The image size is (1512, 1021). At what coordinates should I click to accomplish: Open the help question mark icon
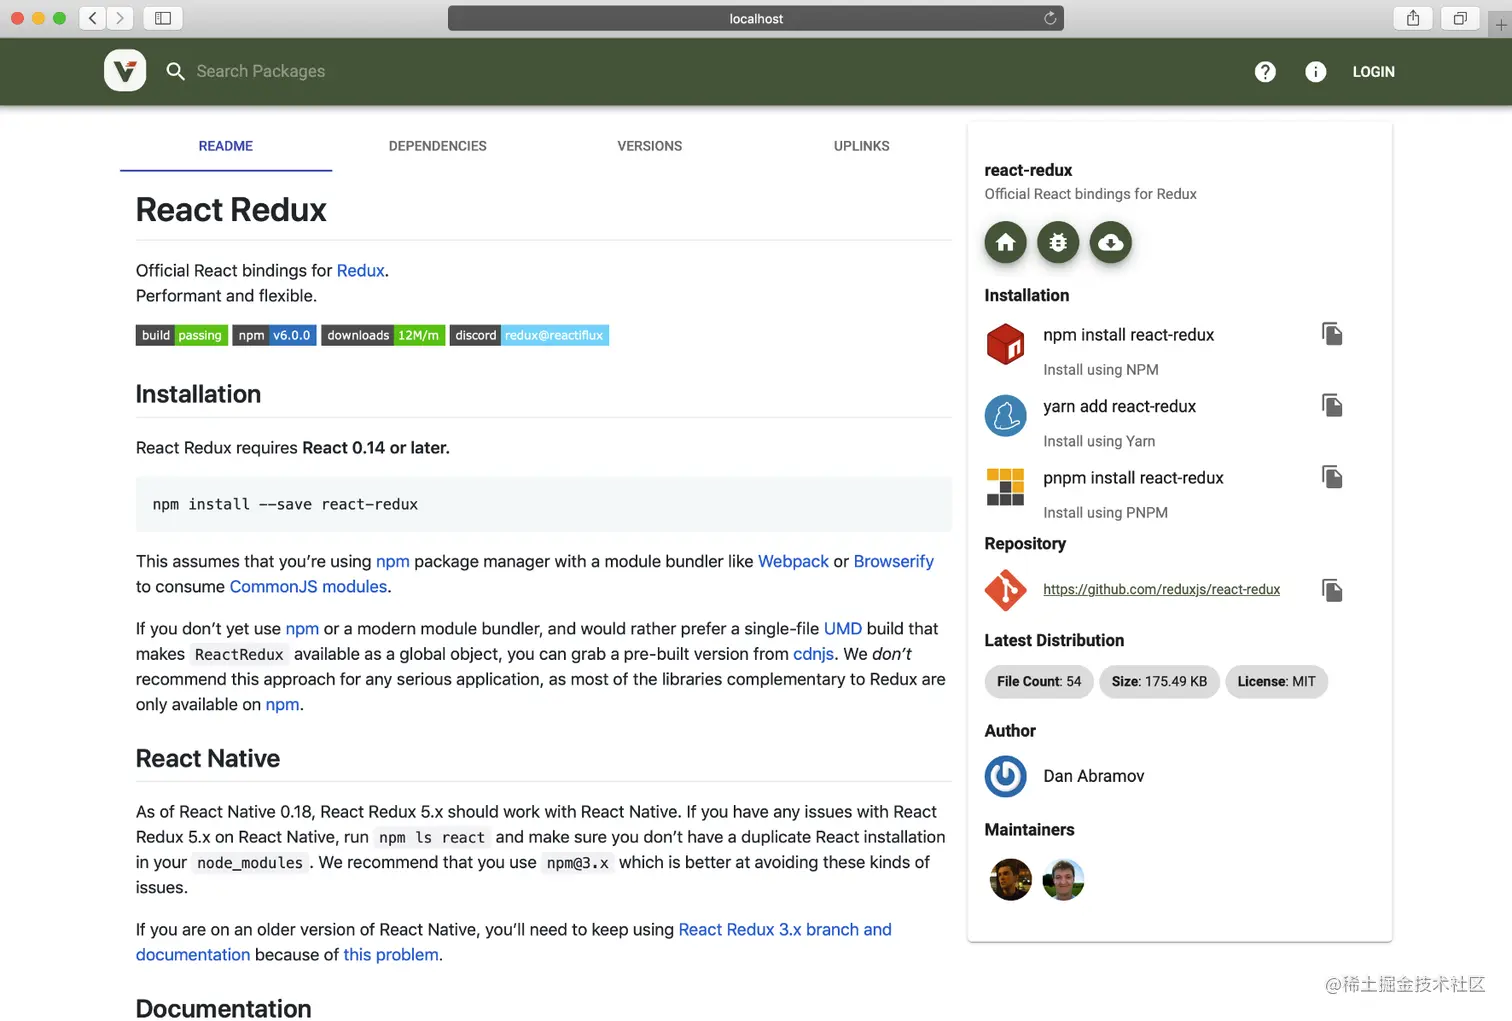tap(1265, 72)
